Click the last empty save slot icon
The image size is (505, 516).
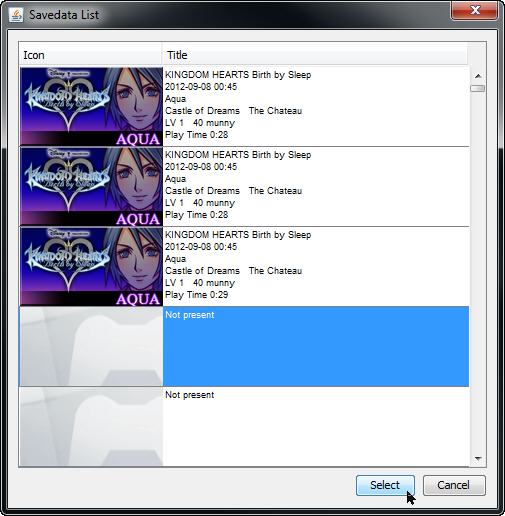(x=91, y=427)
